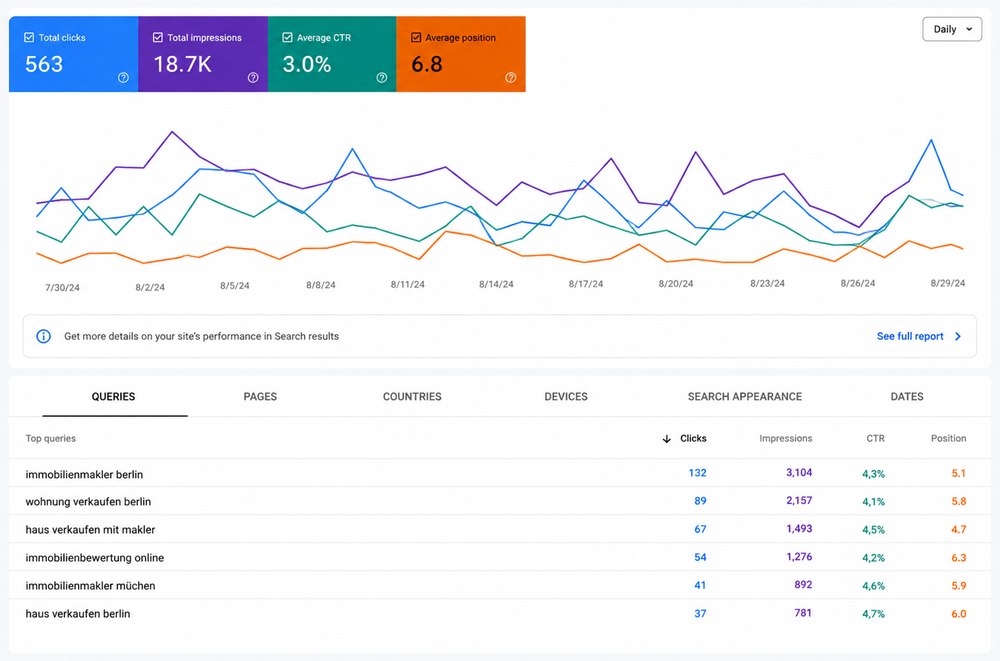Screen dimensions: 1000x661
Task: Select the Search Appearance tab
Action: 745,396
